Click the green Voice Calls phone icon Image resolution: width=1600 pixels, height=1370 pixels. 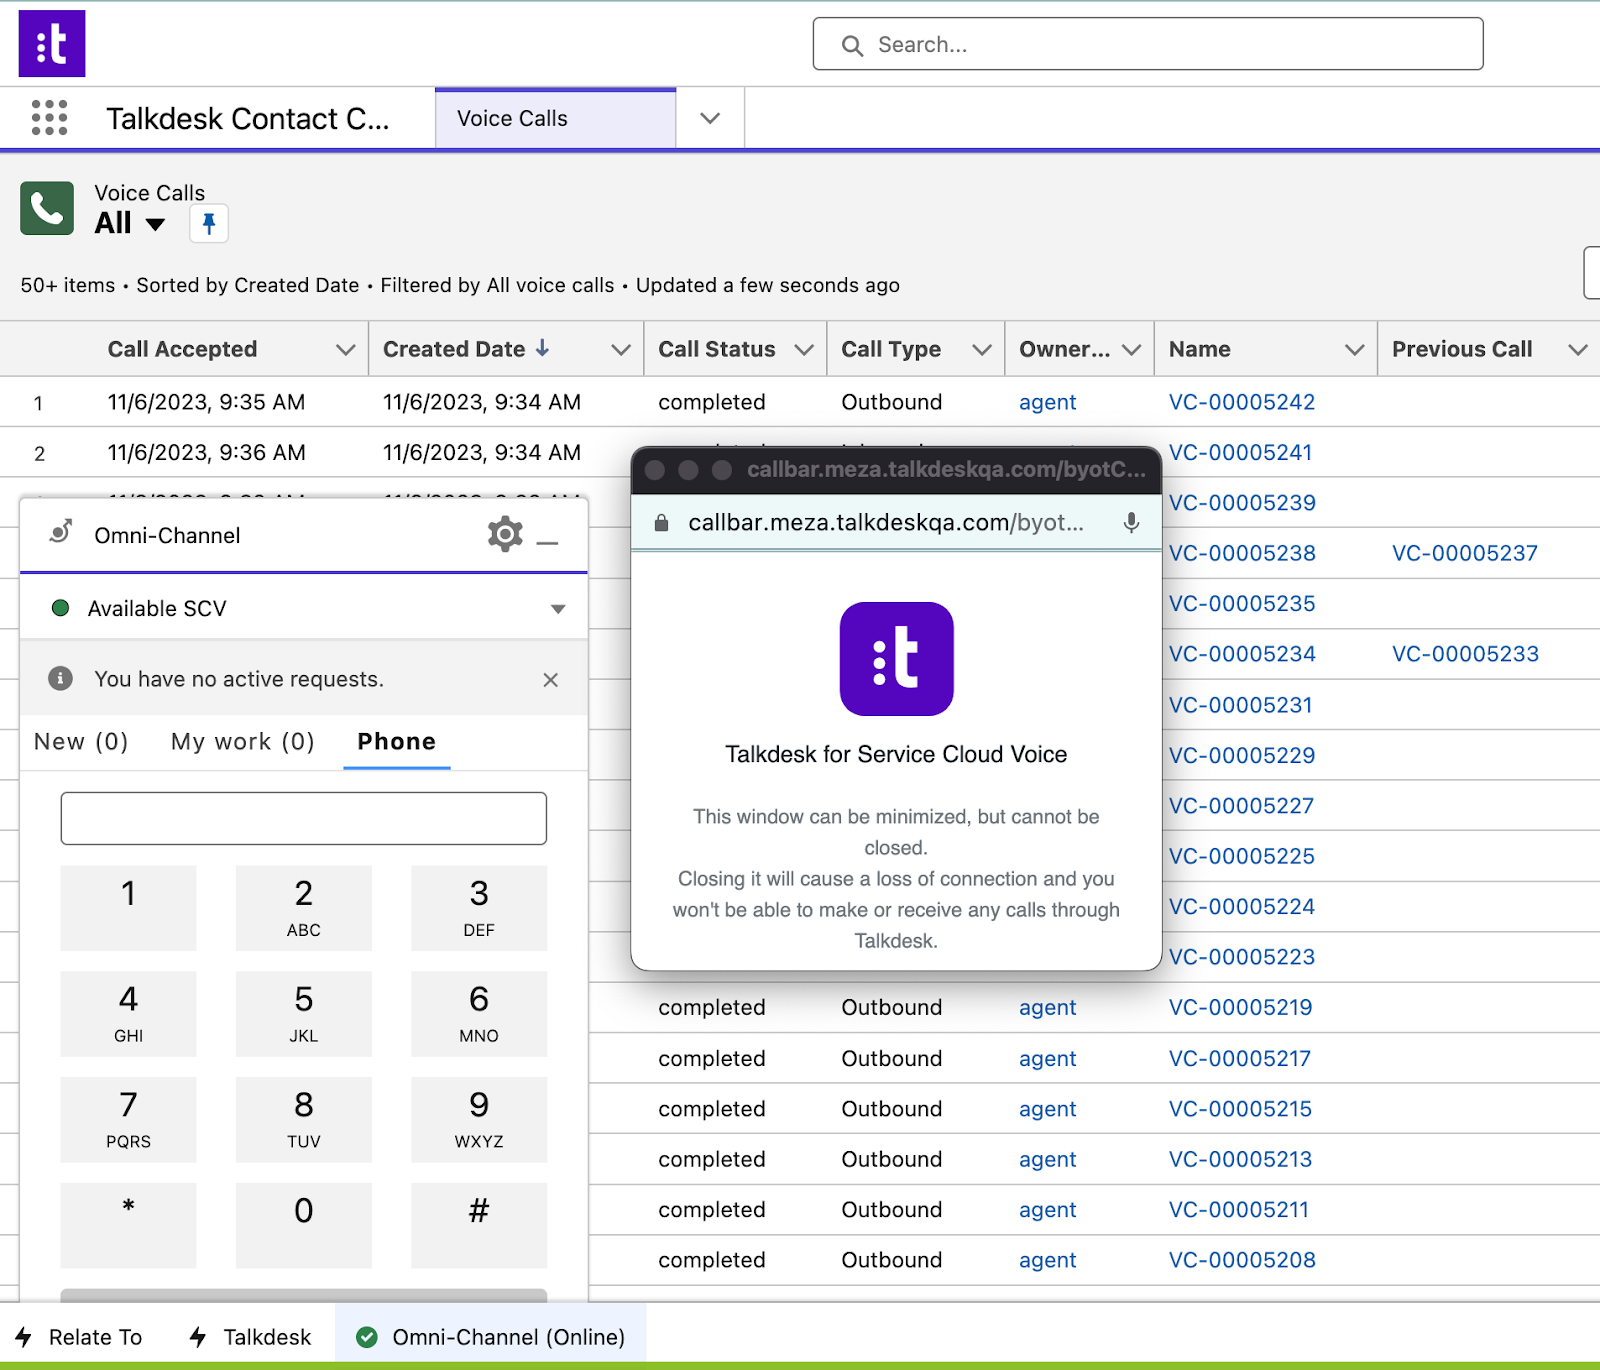[x=47, y=208]
